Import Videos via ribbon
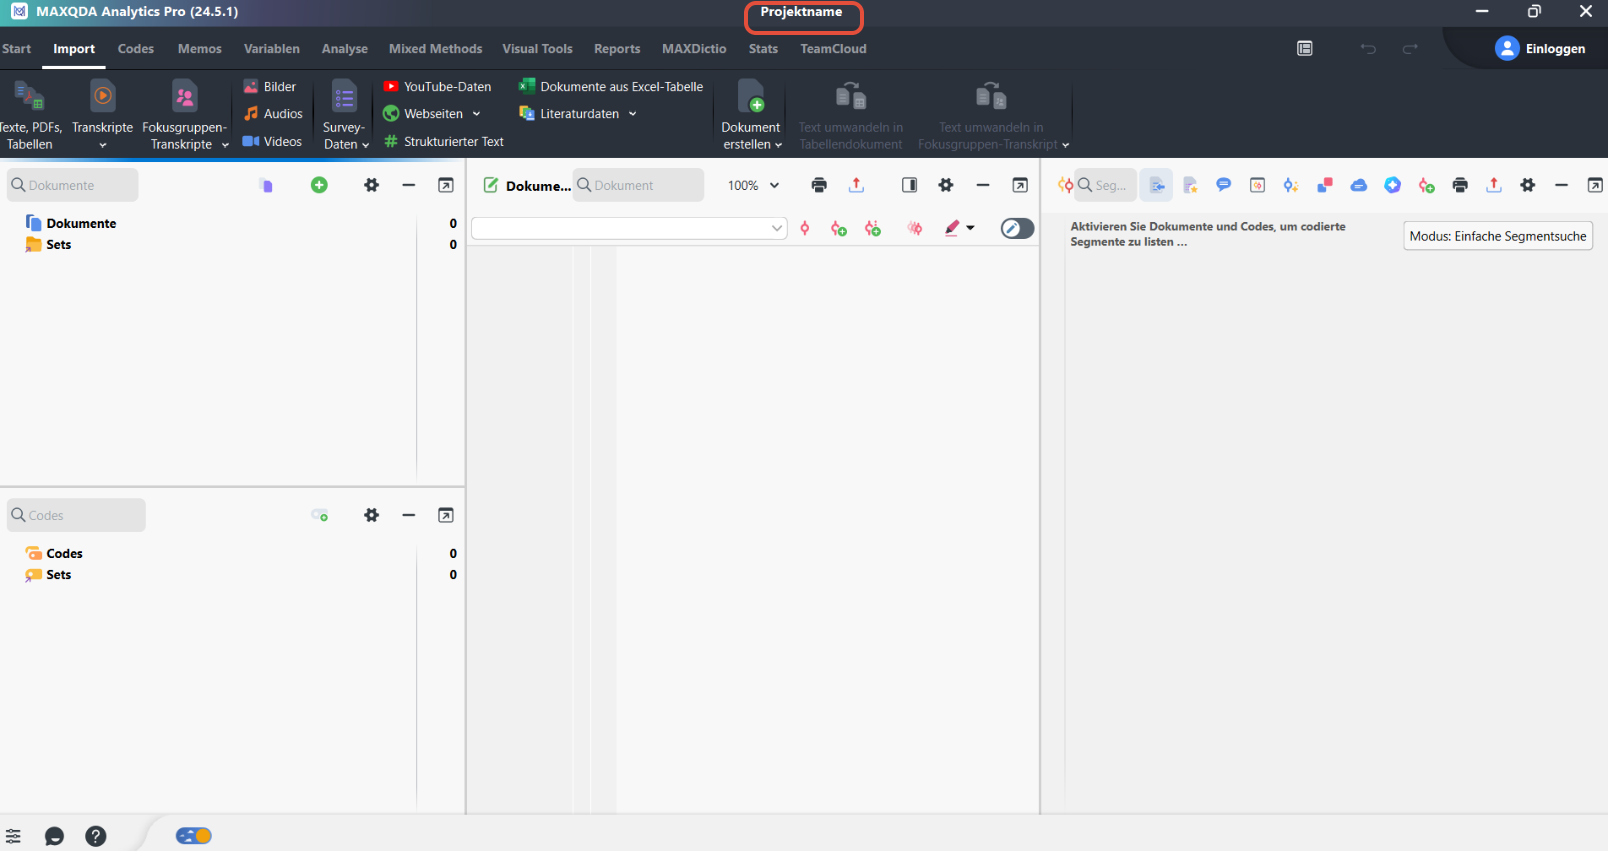Image resolution: width=1608 pixels, height=851 pixels. tap(272, 142)
